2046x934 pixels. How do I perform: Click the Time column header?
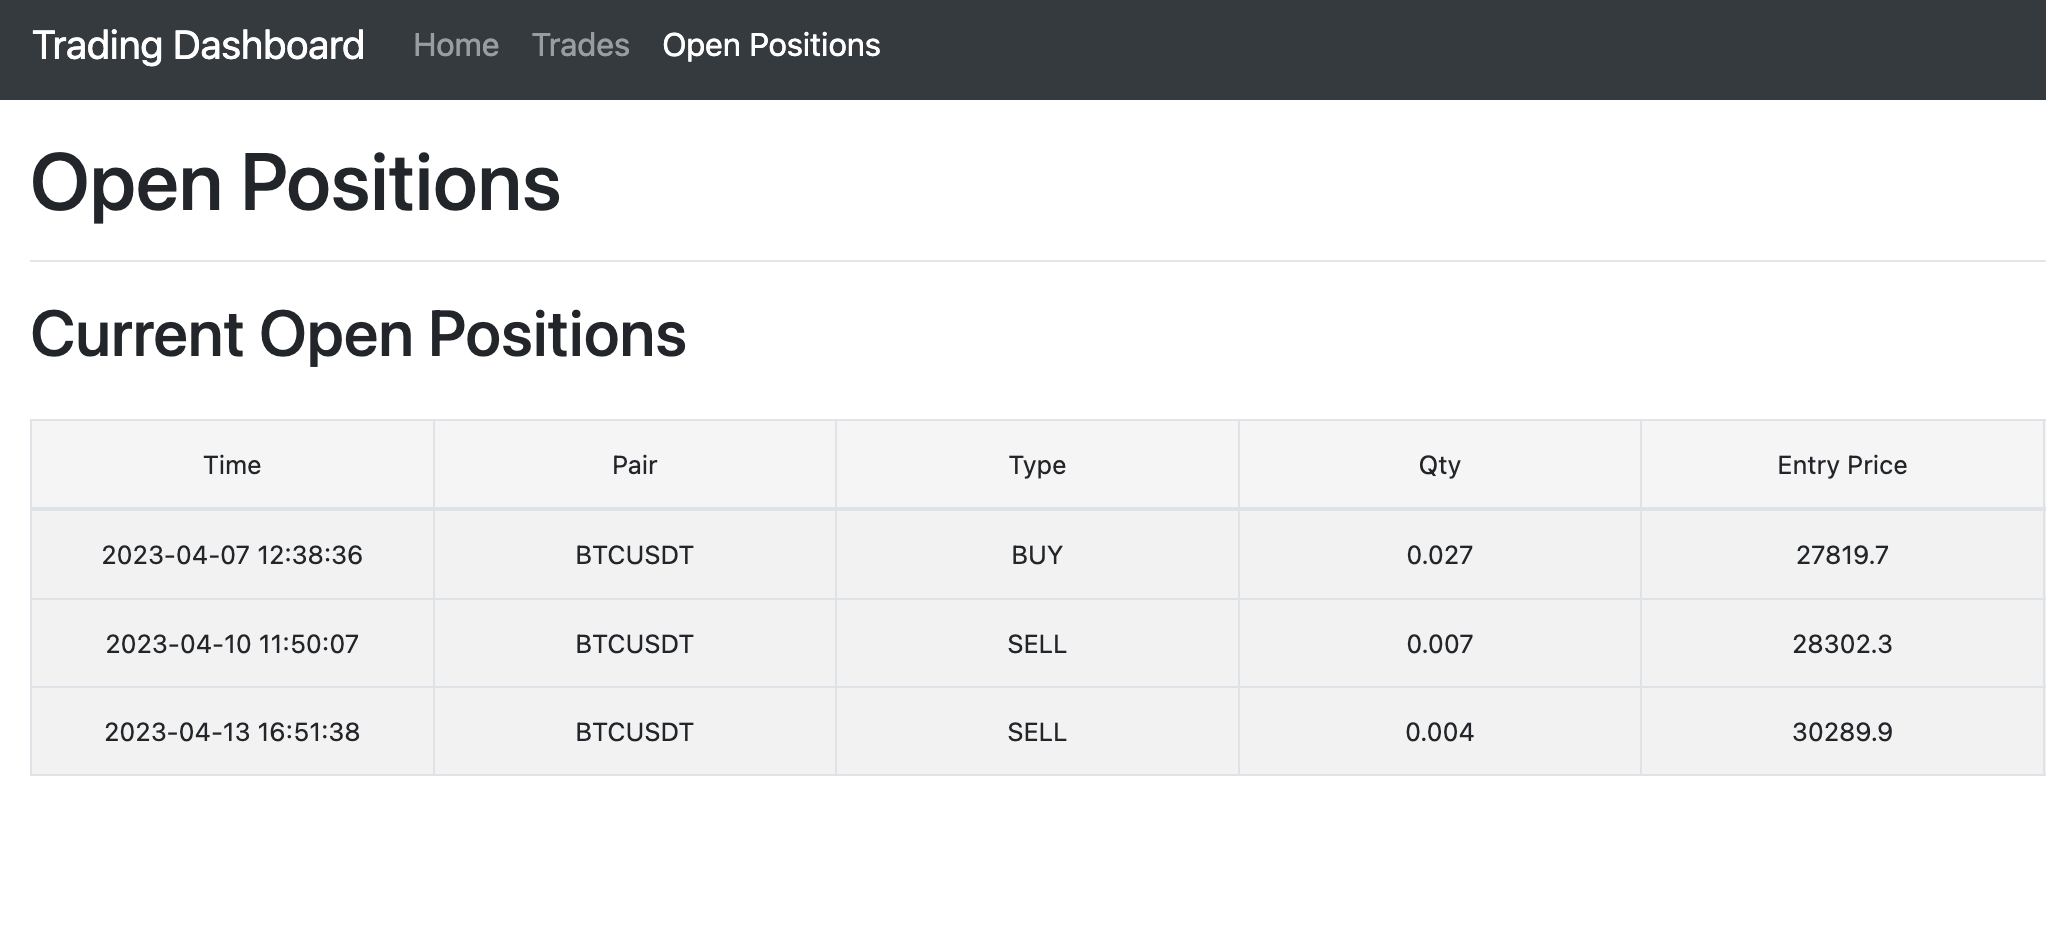click(x=232, y=465)
